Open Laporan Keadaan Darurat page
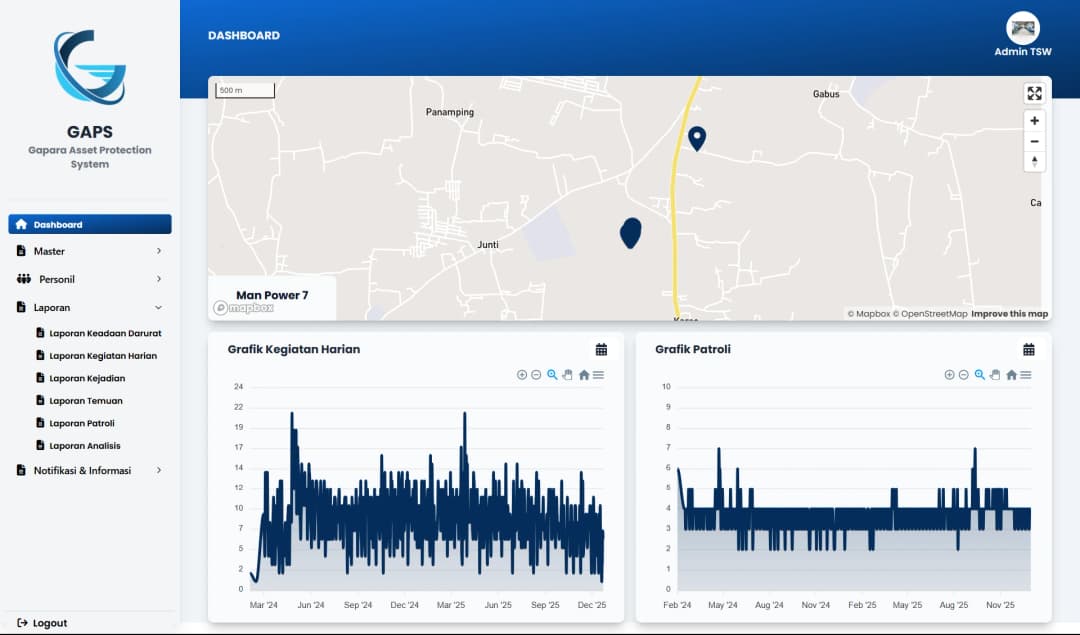 [x=104, y=333]
